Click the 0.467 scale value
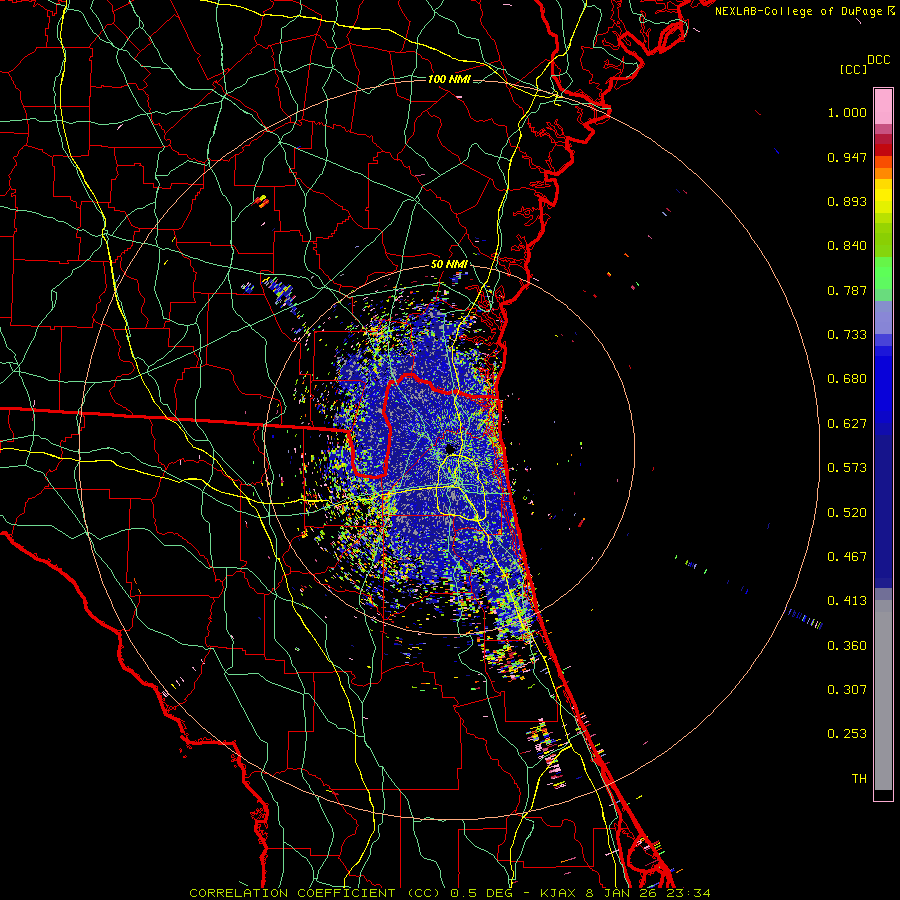Viewport: 900px width, 900px height. 847,557
